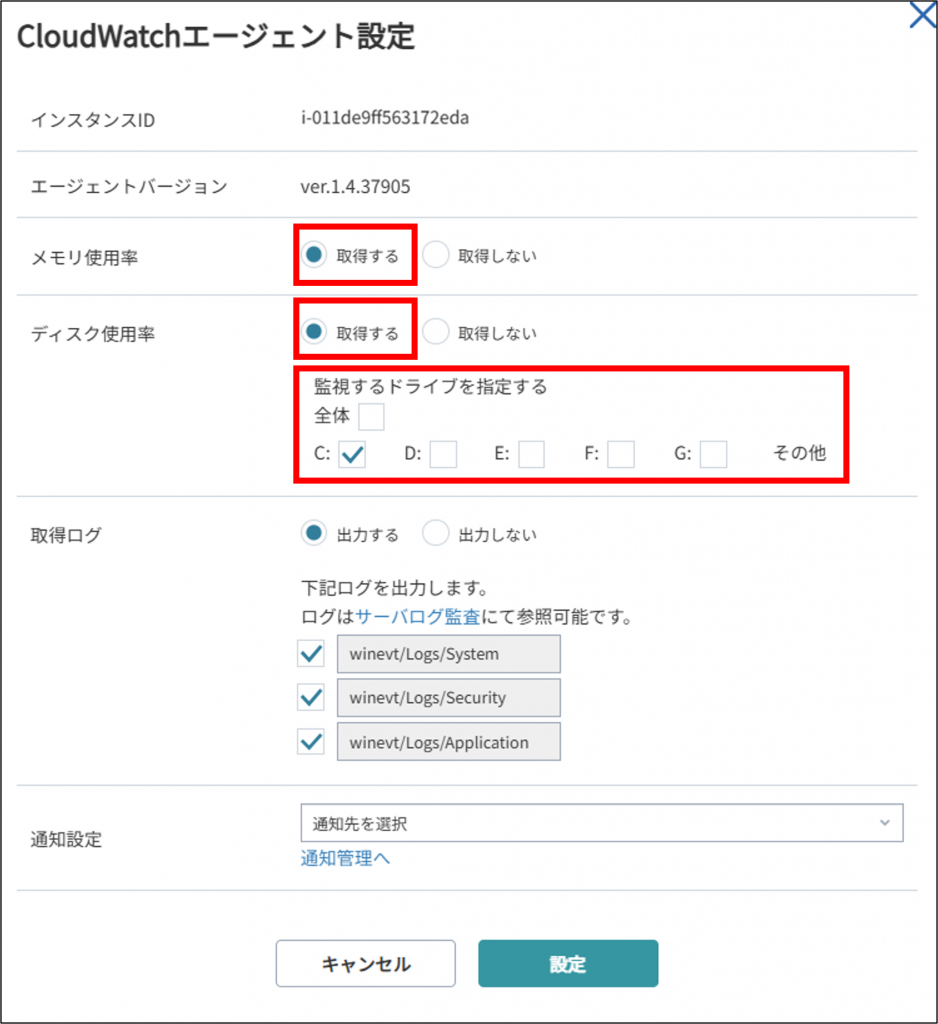The height and width of the screenshot is (1024, 938).
Task: Check the 全体 drive checkbox
Action: pos(371,416)
